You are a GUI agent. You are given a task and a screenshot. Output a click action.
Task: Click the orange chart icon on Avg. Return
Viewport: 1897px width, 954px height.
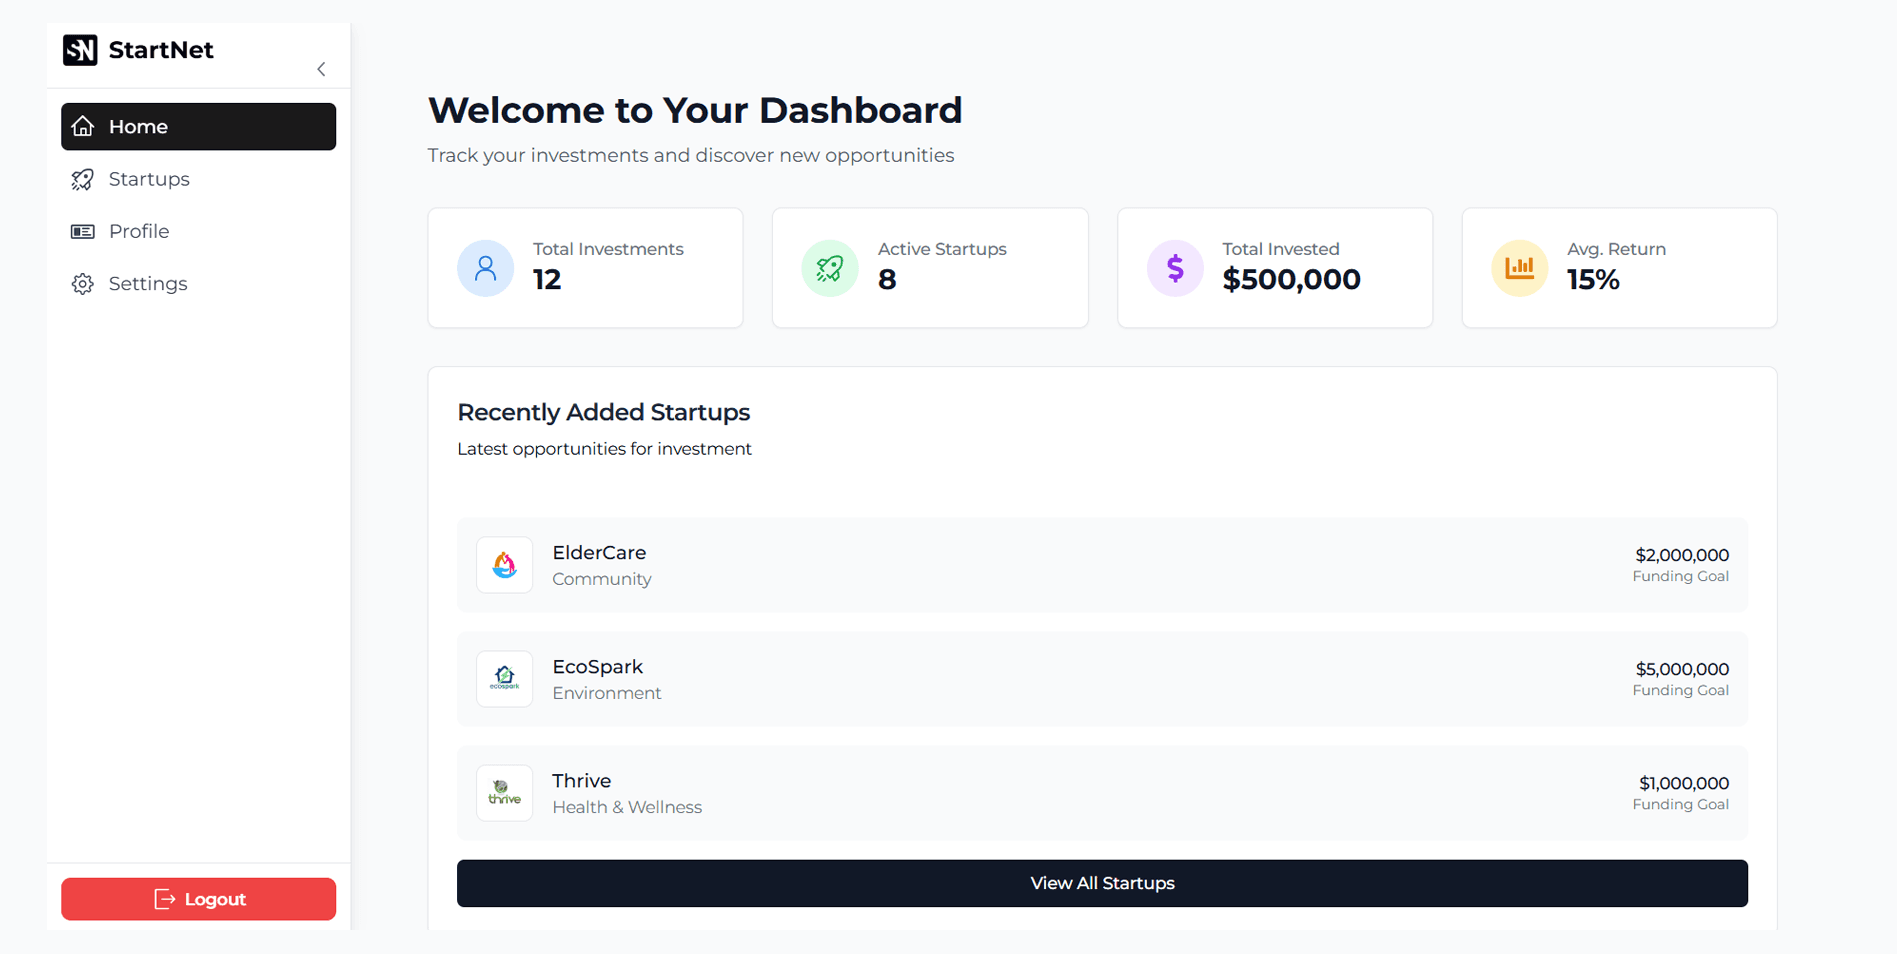pos(1519,267)
